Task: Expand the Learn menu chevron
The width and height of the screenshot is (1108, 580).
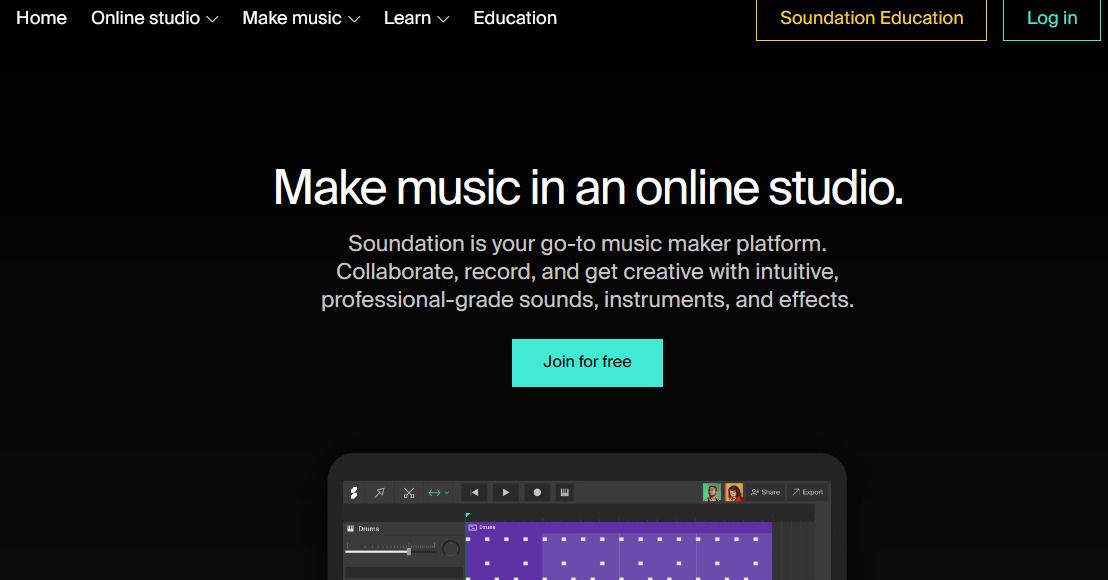Action: (x=443, y=19)
